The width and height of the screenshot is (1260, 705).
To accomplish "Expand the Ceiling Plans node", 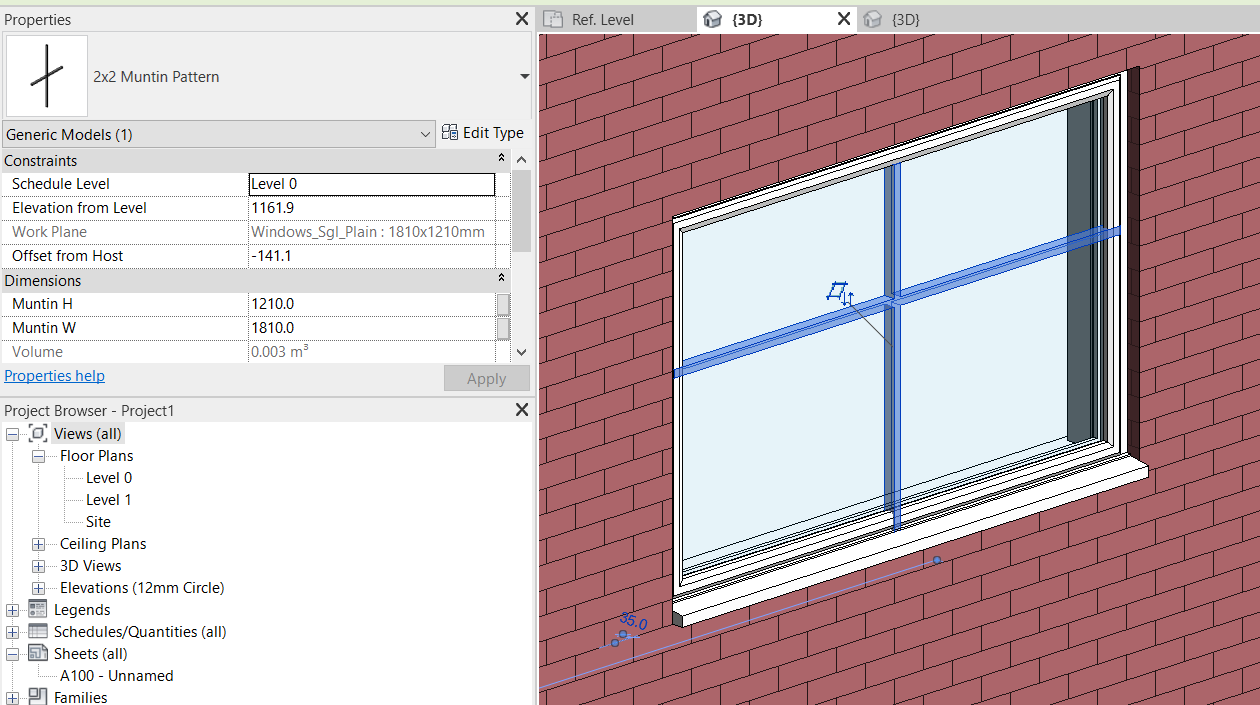I will pos(38,543).
